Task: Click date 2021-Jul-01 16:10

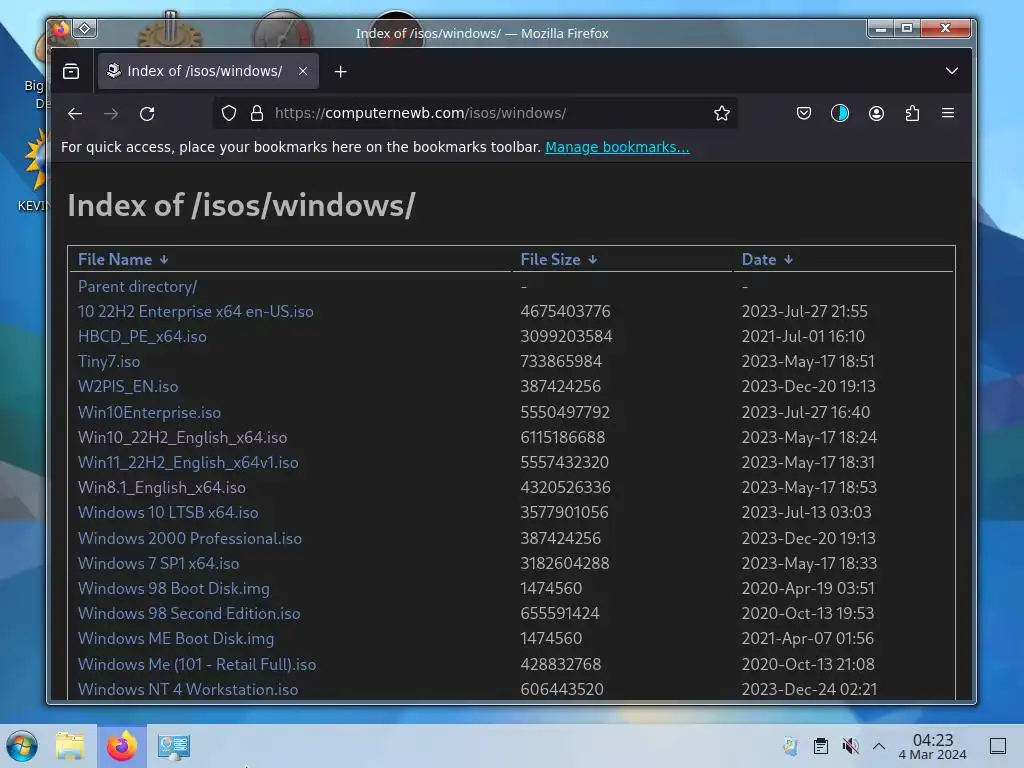Action: pos(803,336)
